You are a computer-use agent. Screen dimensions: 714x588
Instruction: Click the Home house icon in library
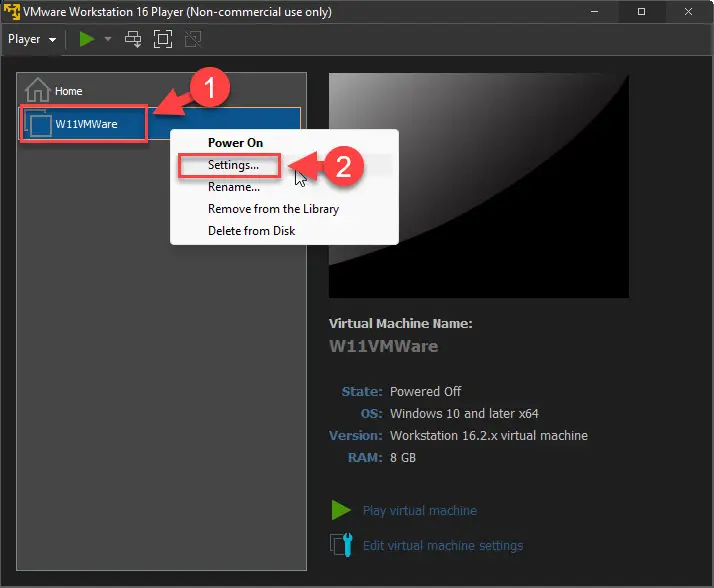tap(37, 90)
